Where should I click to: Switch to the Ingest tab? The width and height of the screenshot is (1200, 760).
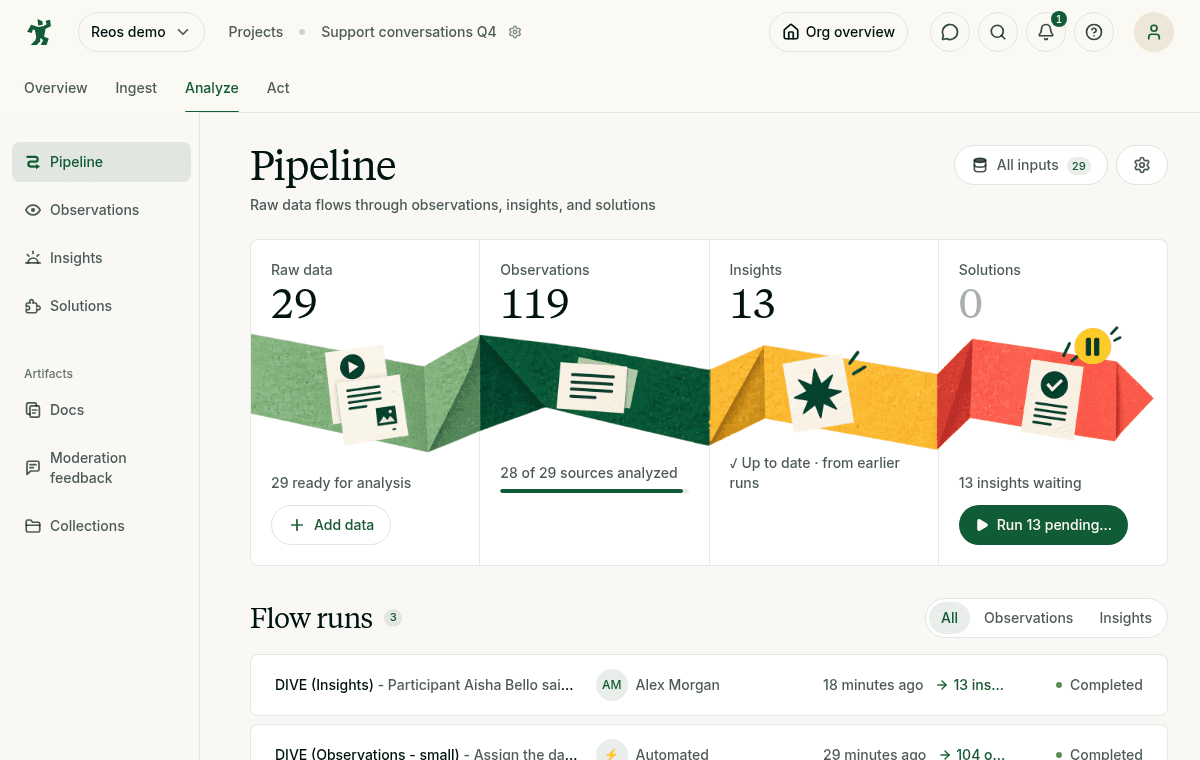click(x=136, y=88)
